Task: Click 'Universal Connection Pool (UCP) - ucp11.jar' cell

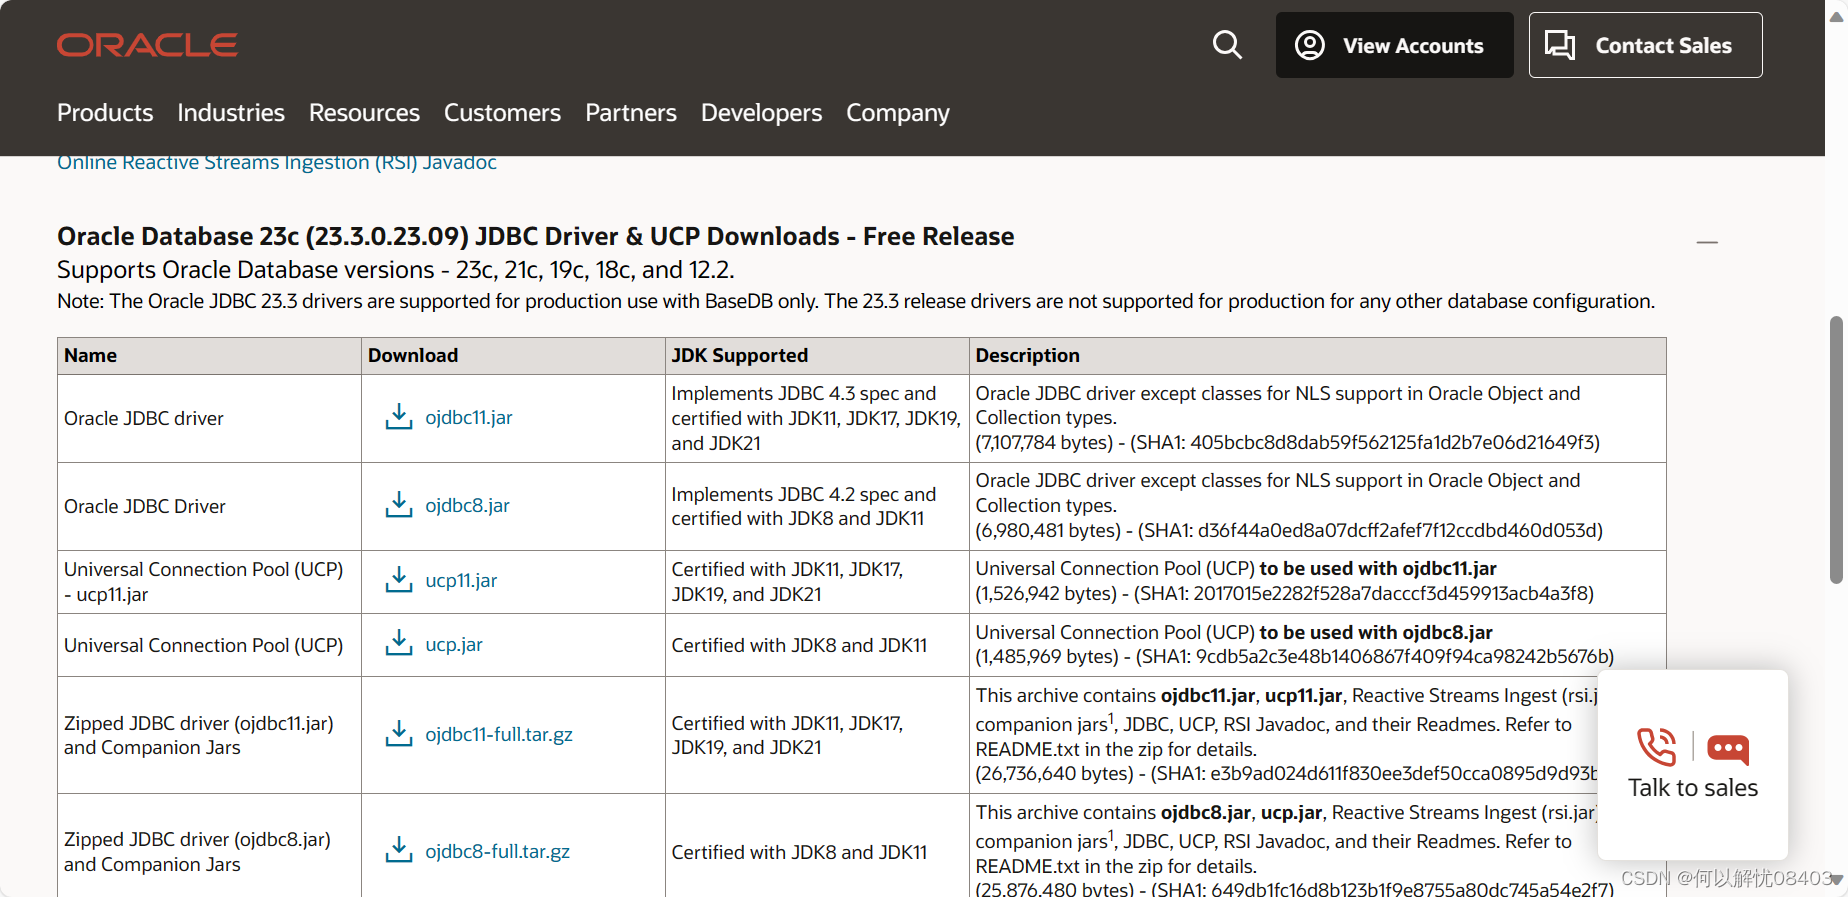Action: point(209,582)
